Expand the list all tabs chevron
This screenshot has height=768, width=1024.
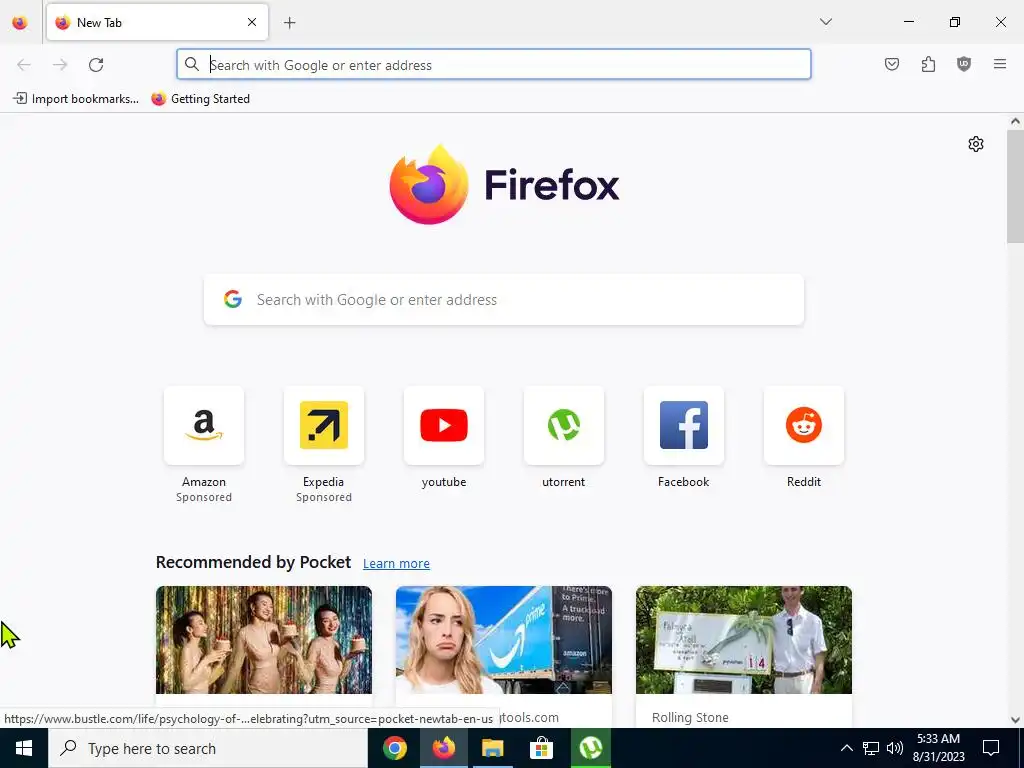click(826, 22)
